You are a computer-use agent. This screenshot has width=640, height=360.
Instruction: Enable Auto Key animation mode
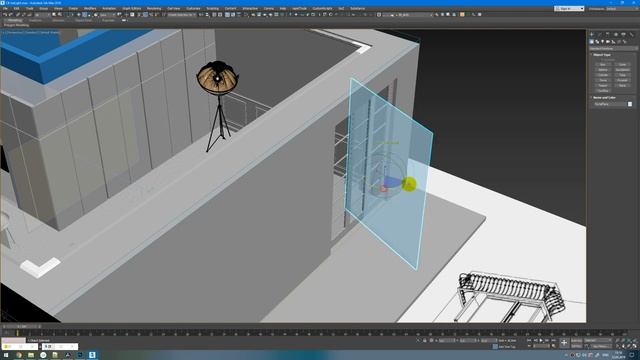pos(577,340)
